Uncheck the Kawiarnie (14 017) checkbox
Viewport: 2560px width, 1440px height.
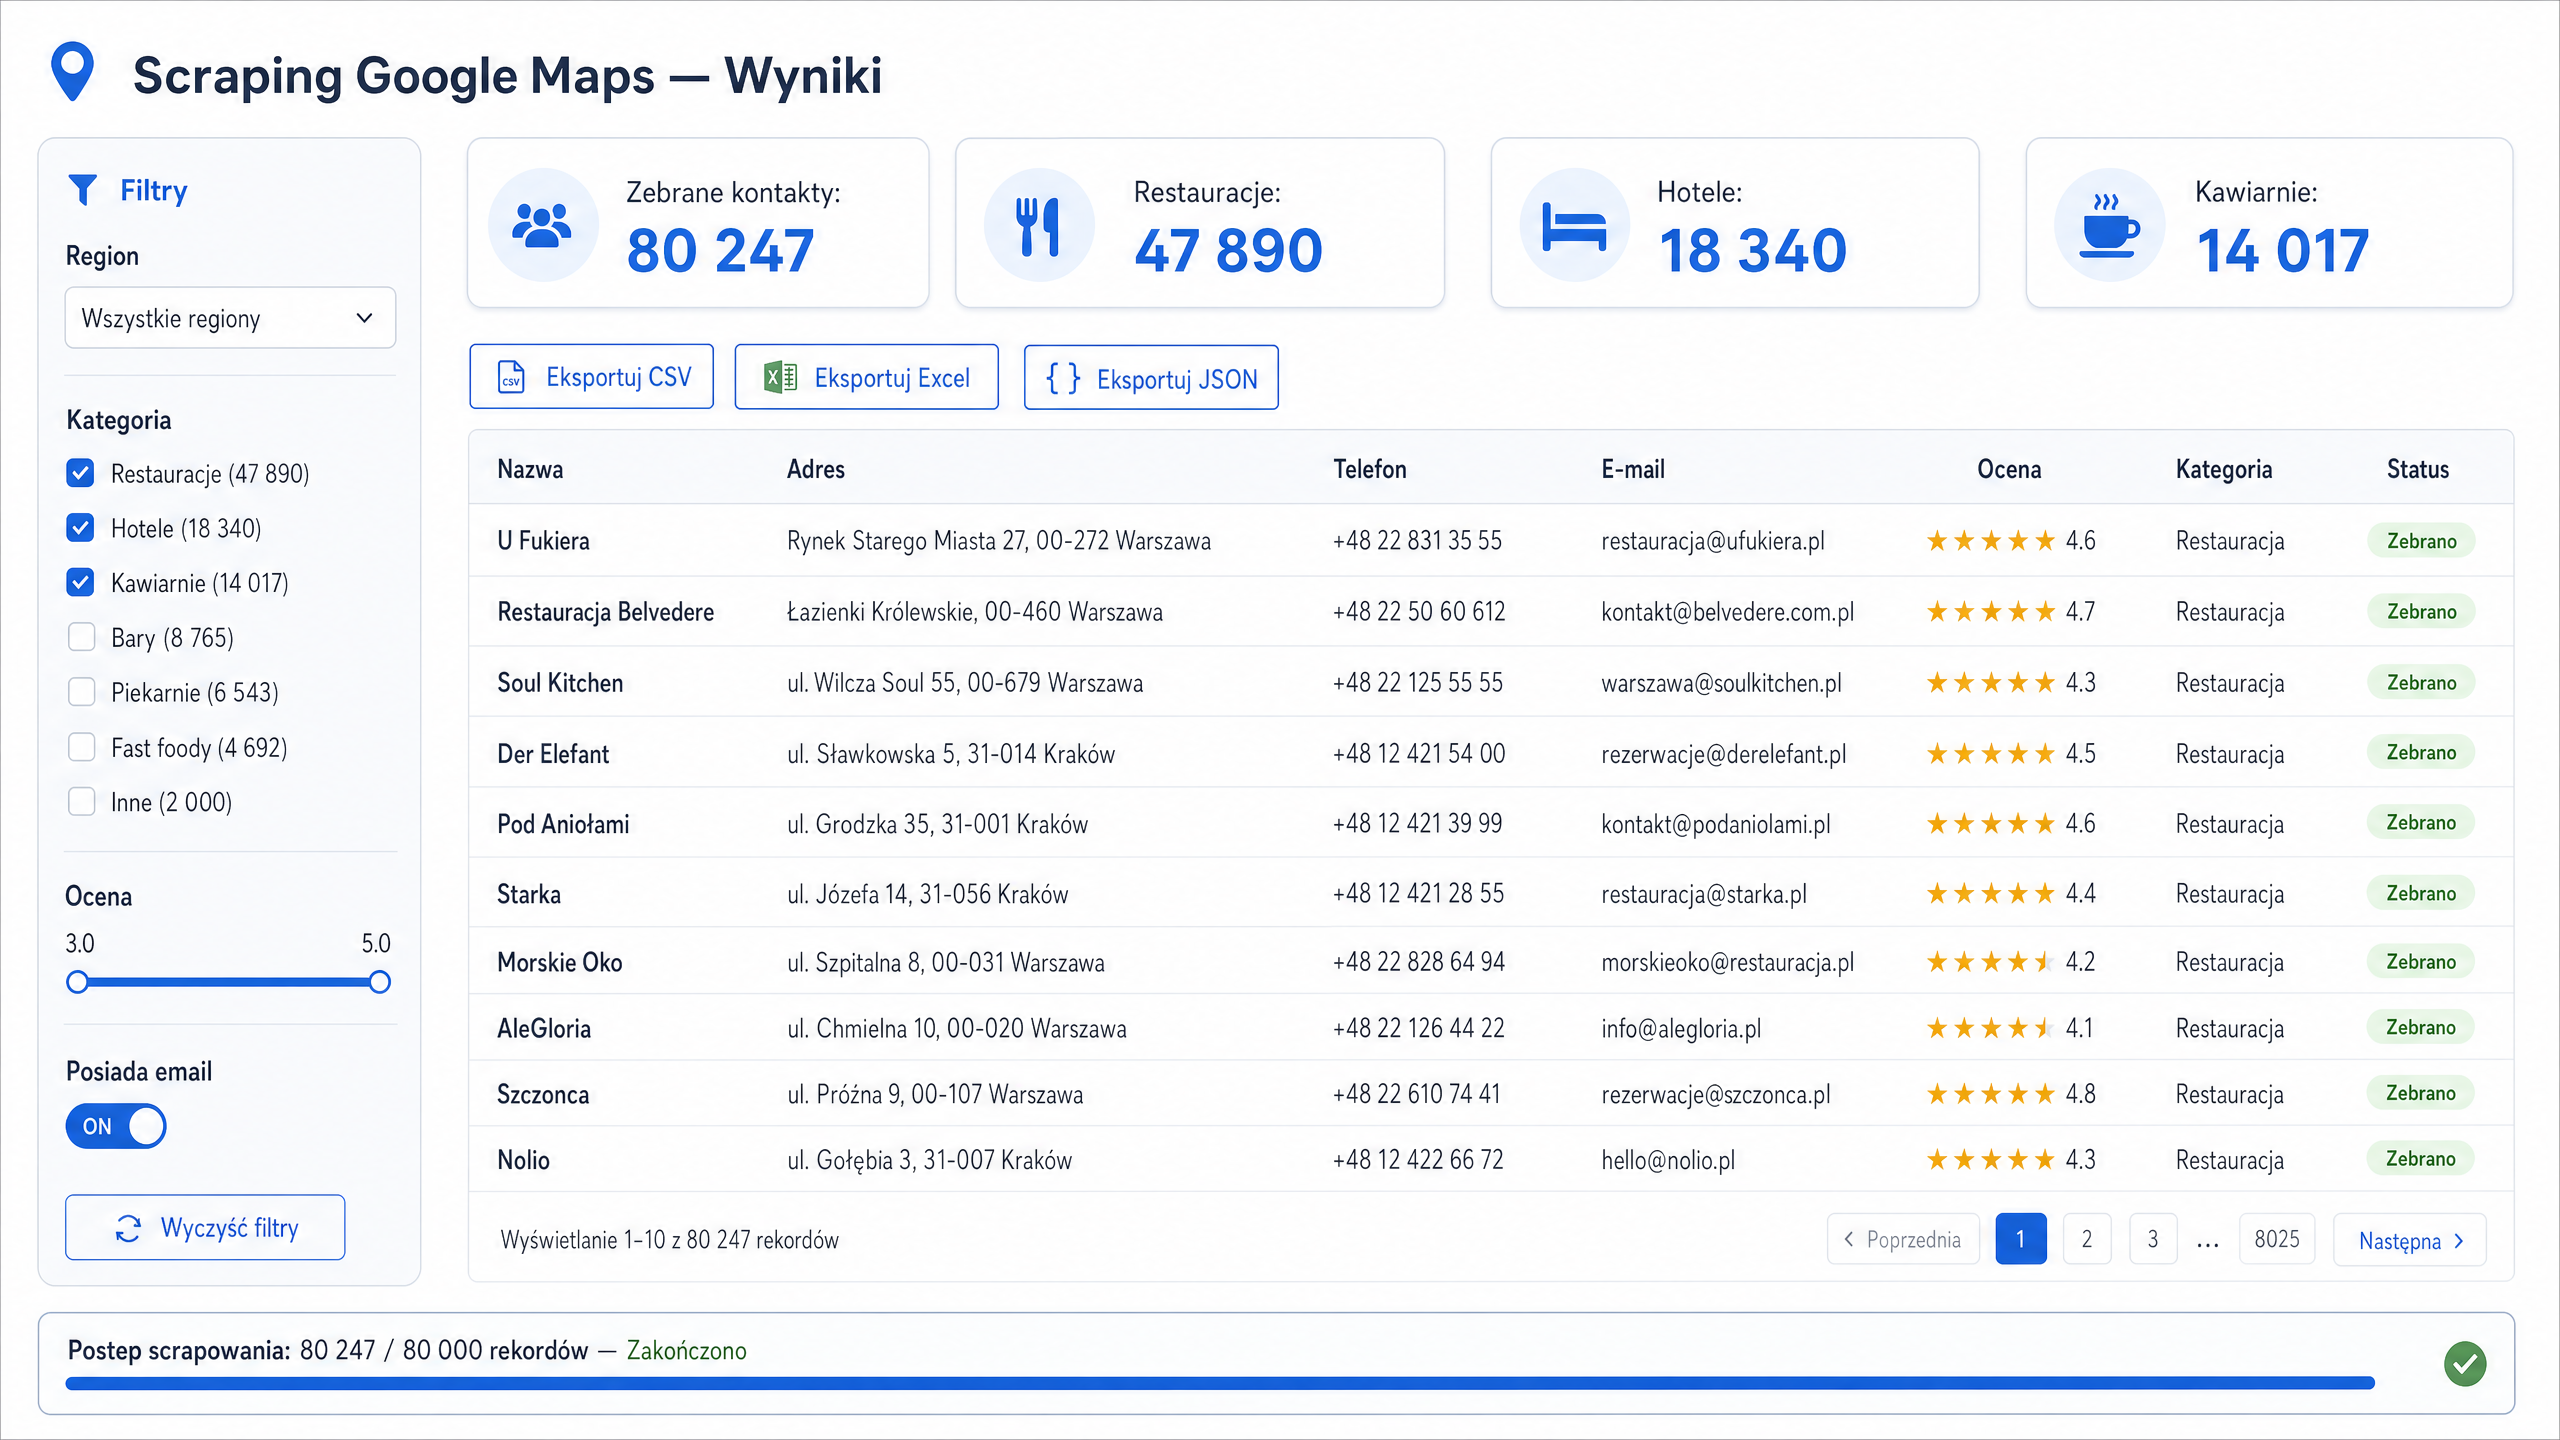(81, 583)
